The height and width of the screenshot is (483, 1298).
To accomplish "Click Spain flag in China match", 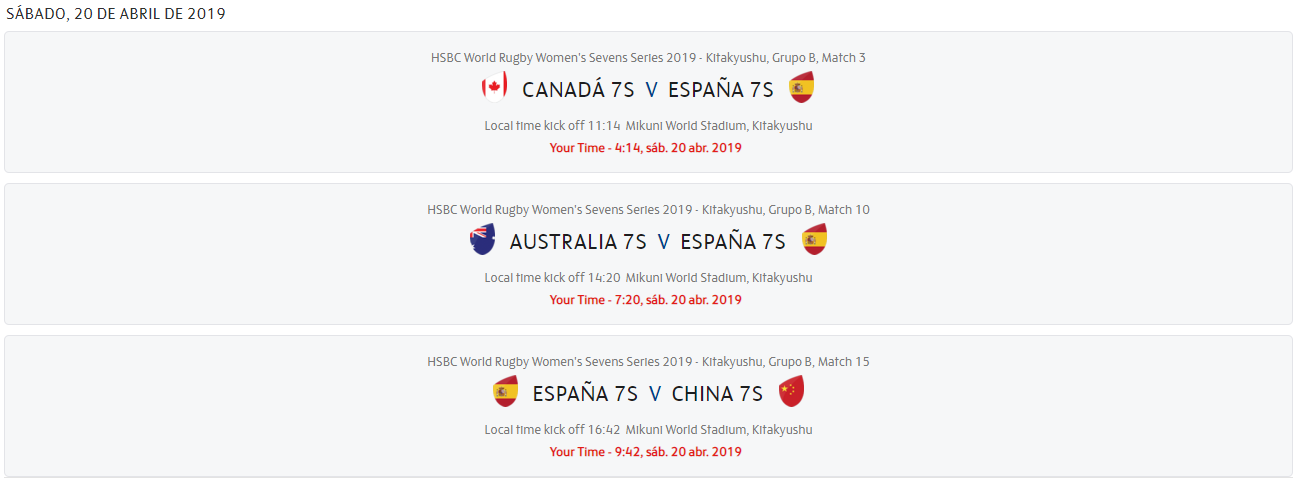I will click(x=506, y=392).
